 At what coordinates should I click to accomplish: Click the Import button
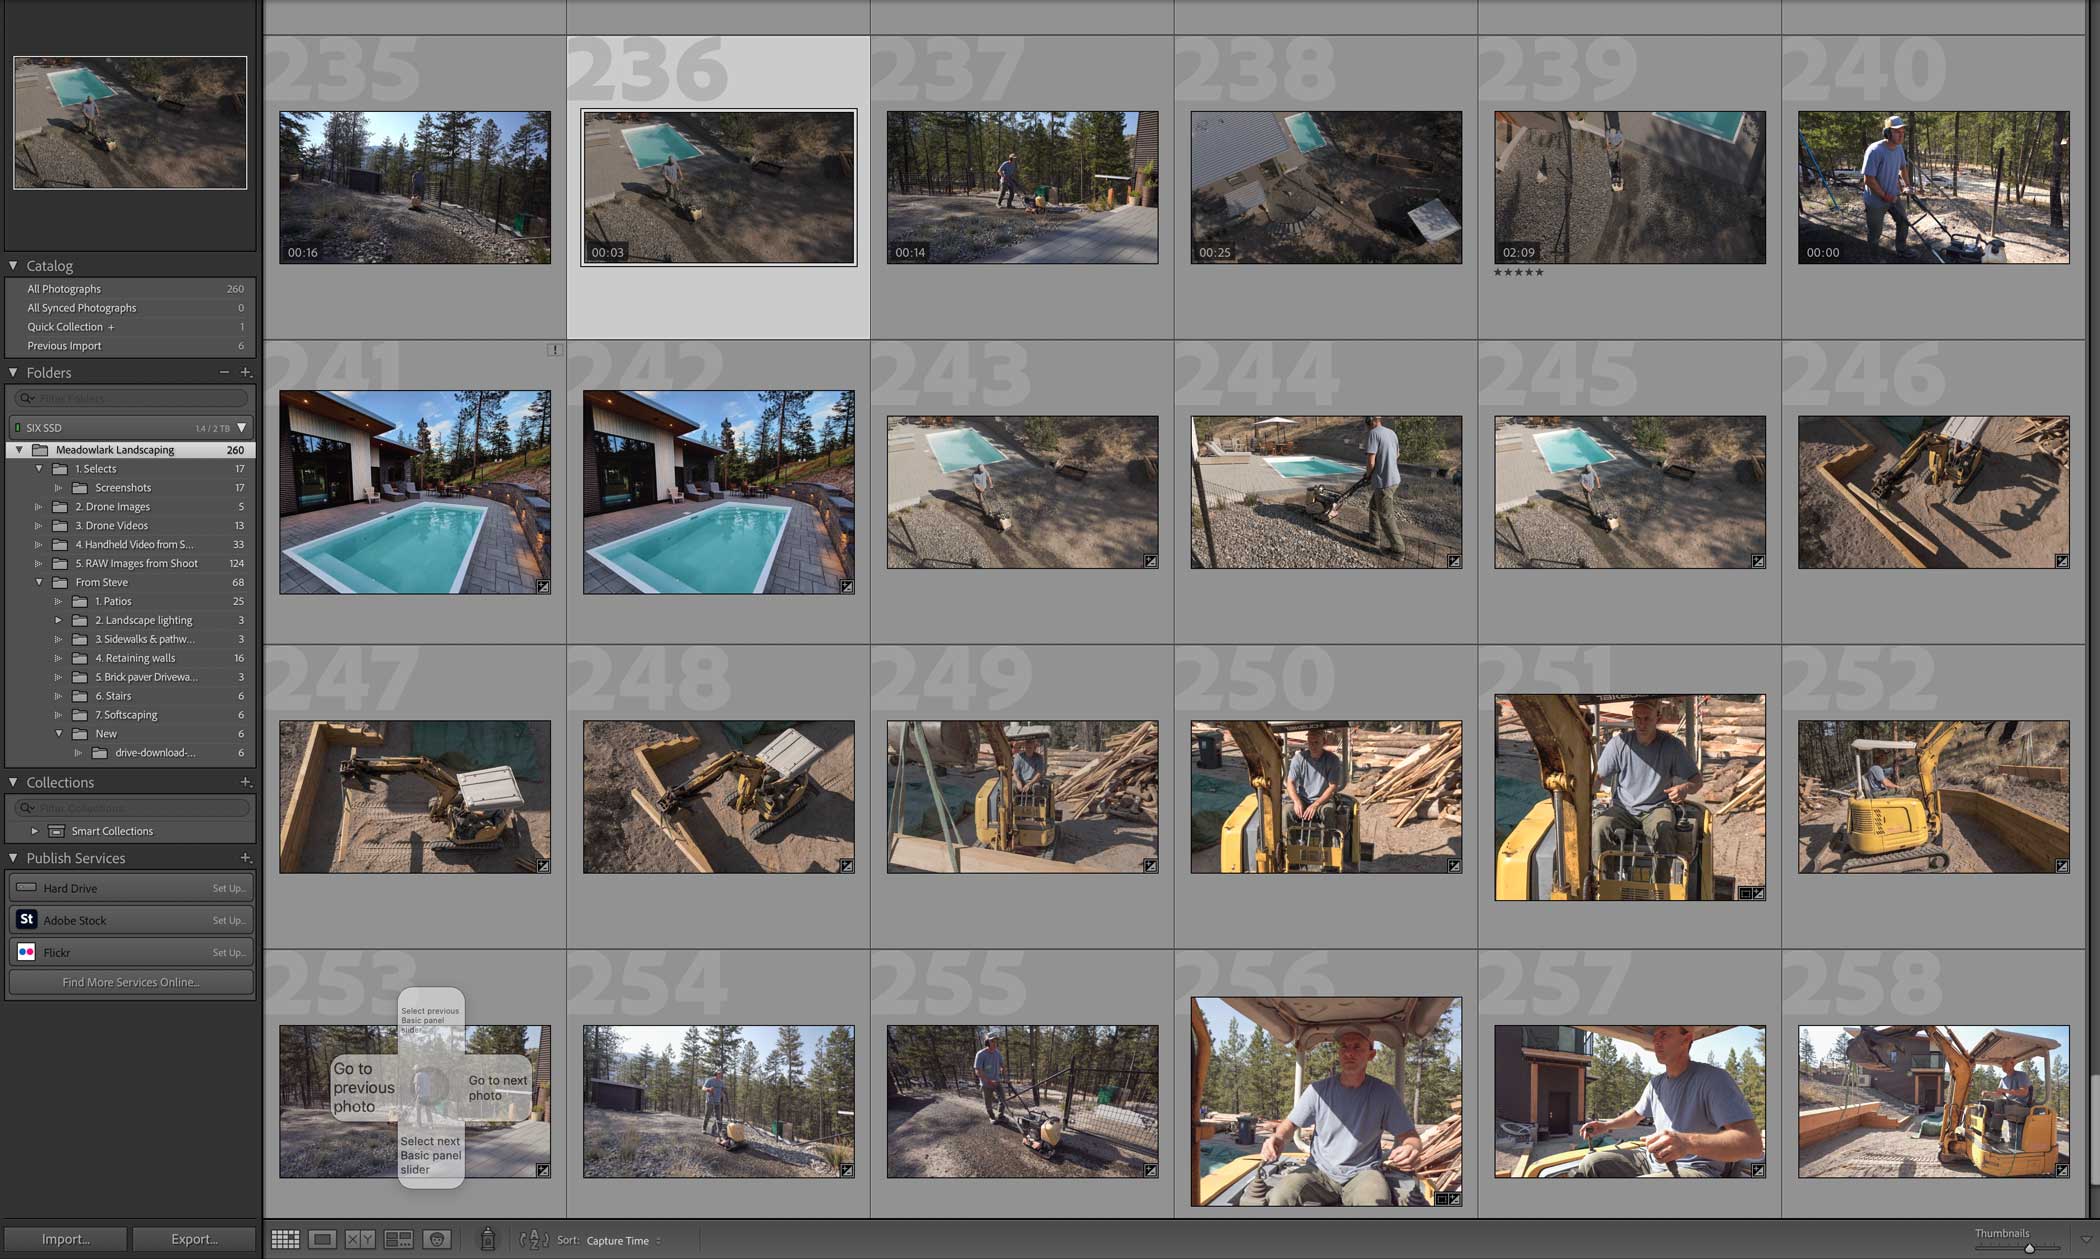pos(65,1239)
